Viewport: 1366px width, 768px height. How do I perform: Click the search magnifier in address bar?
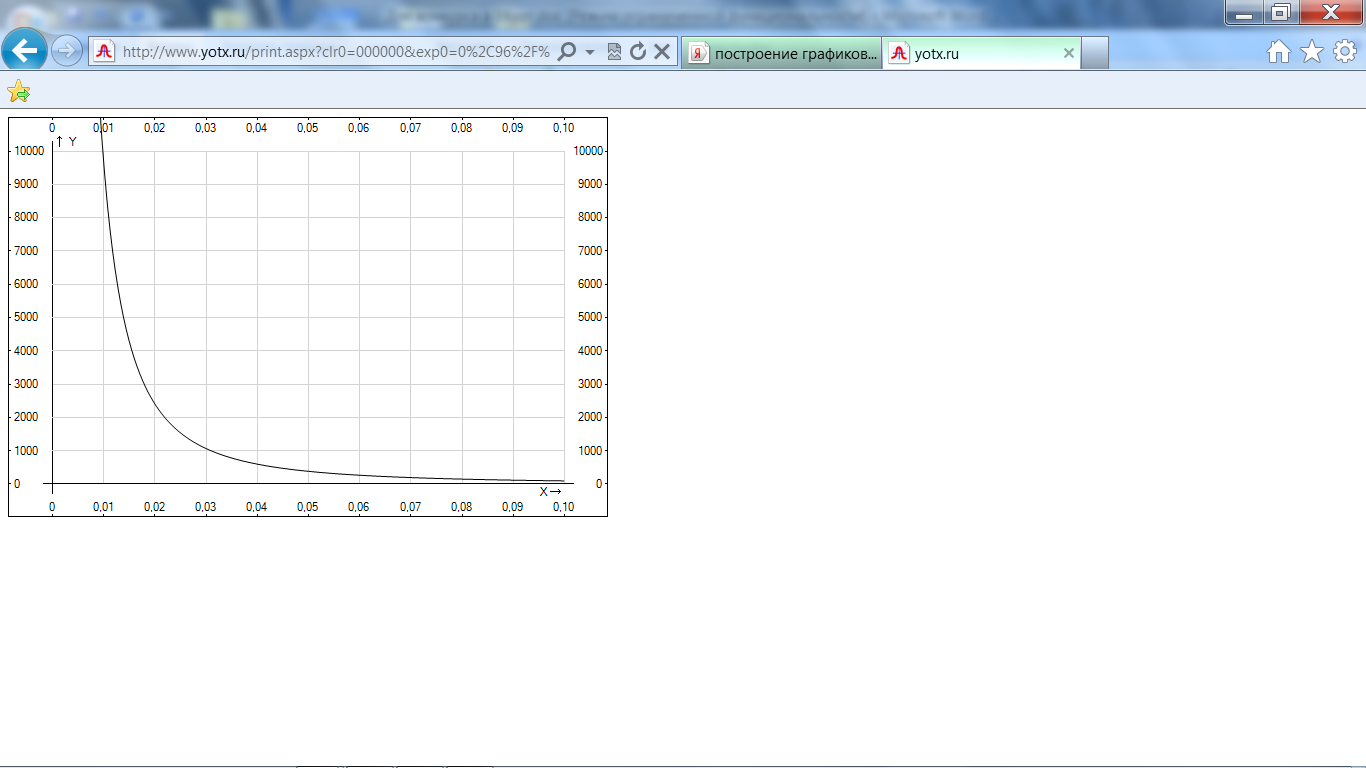point(566,52)
